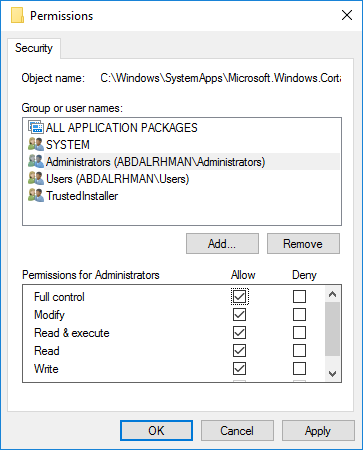This screenshot has width=363, height=450.
Task: Uncheck Allow for Read permission
Action: [239, 350]
